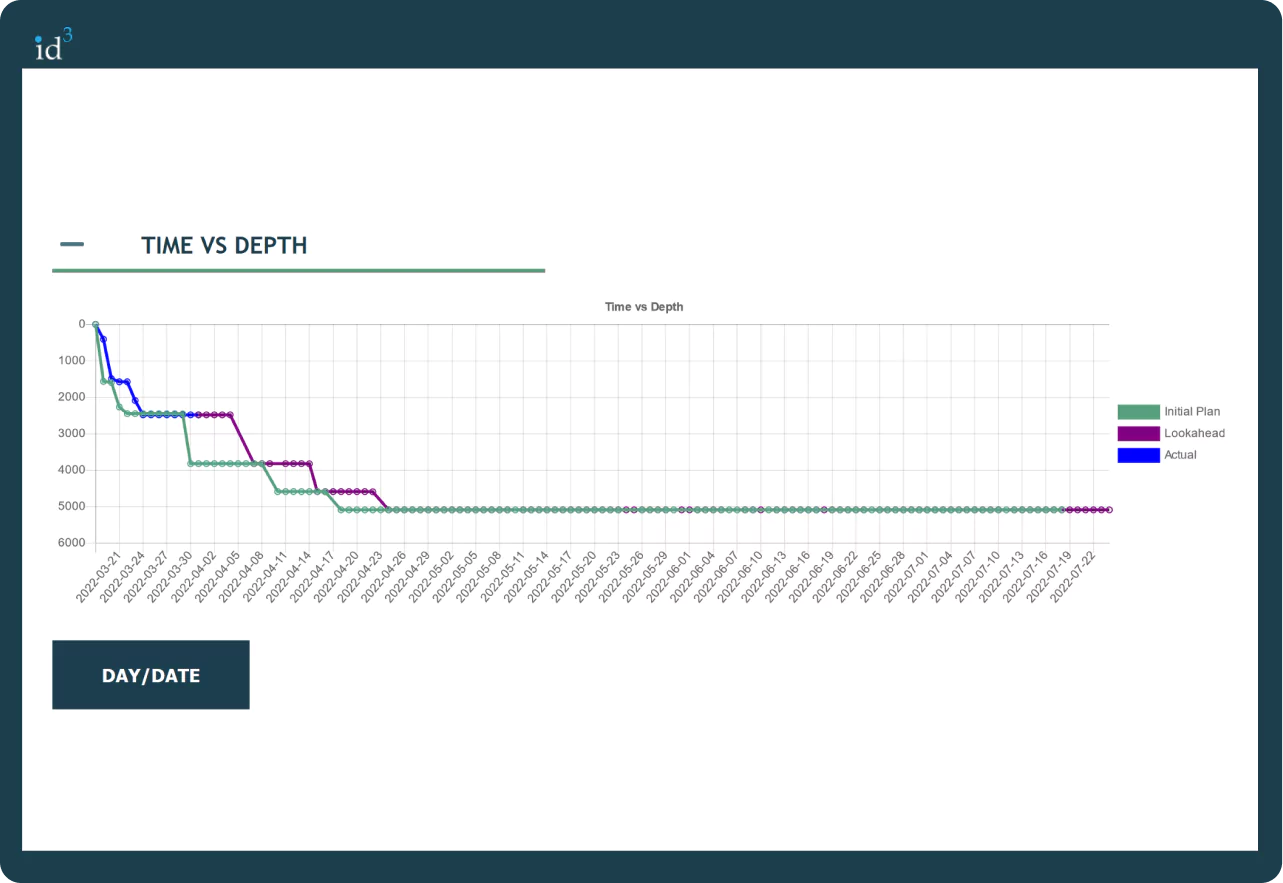This screenshot has width=1283, height=883.
Task: Click the small chart title Time vs Depth
Action: 644,307
